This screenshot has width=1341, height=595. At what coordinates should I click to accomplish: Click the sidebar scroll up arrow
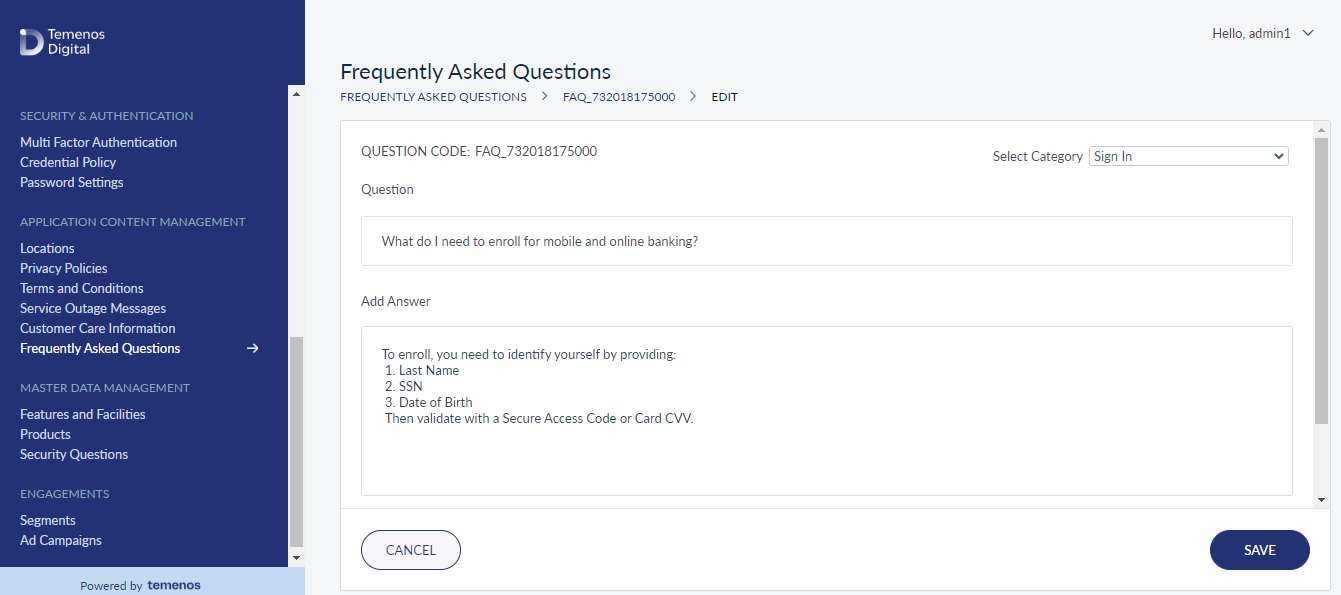coord(296,93)
